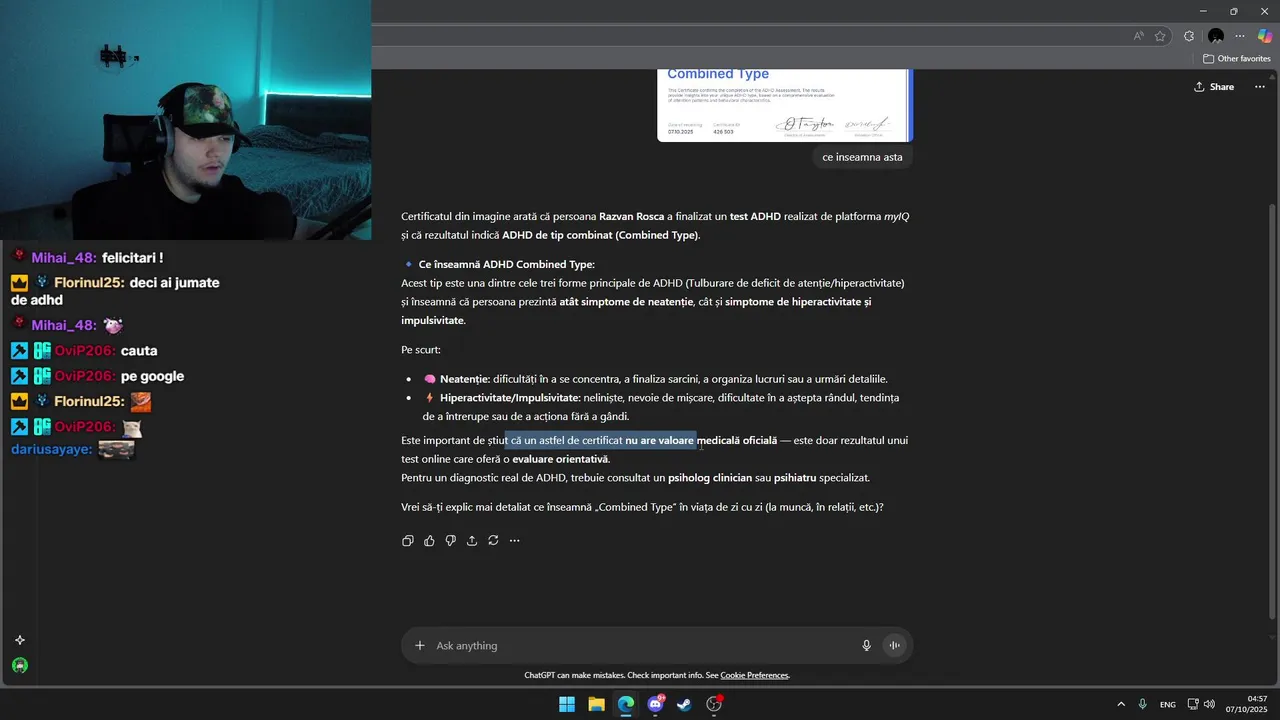Click OviP206's message 'pe google'
Viewport: 1280px width, 720px height.
[153, 376]
